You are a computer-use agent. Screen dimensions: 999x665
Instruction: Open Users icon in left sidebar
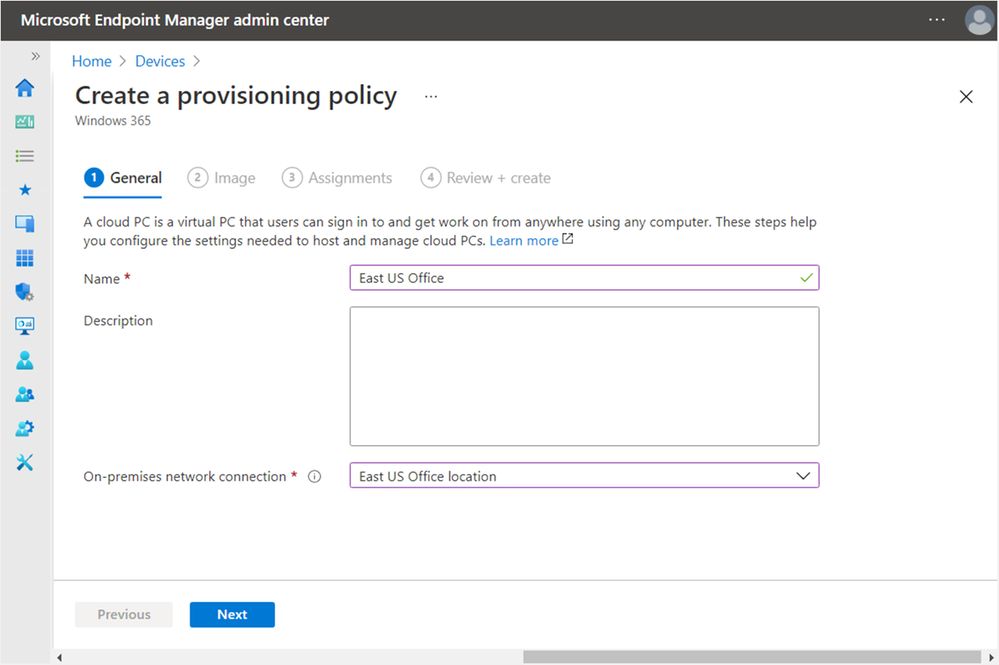[x=25, y=360]
